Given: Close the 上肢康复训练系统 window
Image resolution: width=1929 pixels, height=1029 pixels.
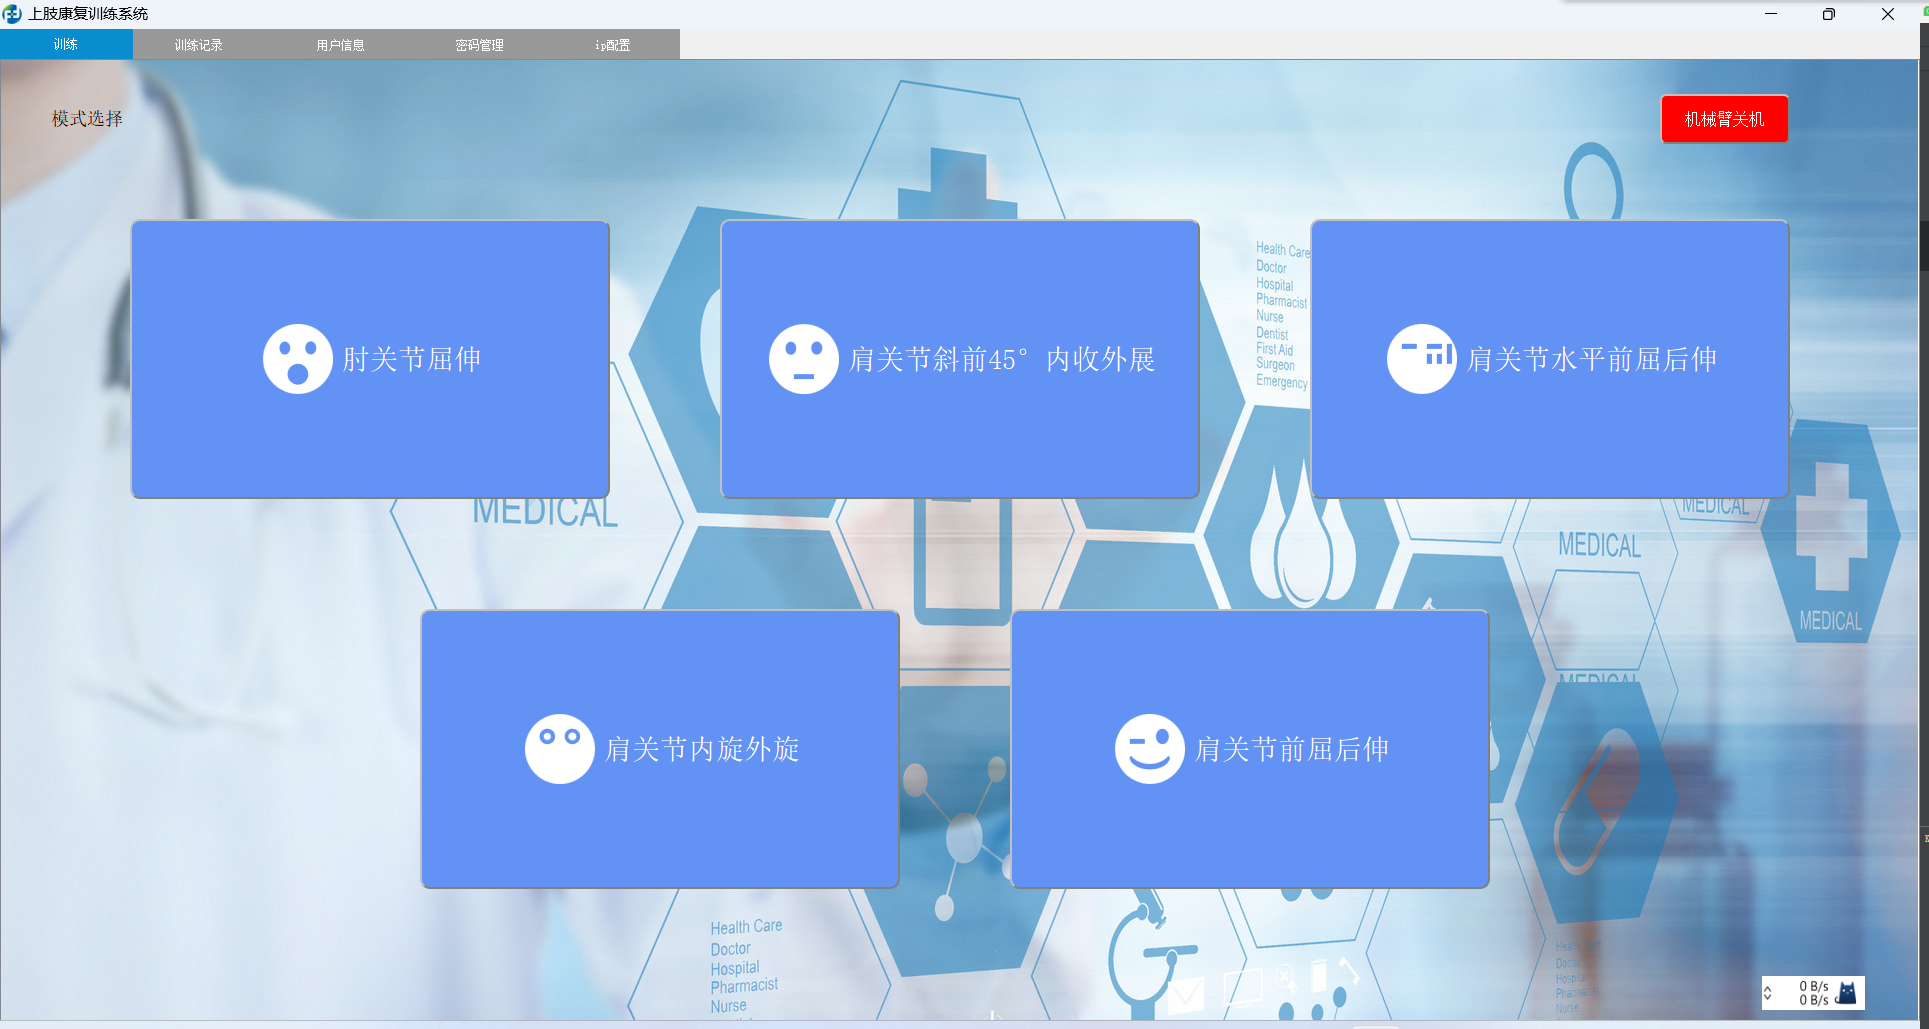Looking at the screenshot, I should 1888,14.
